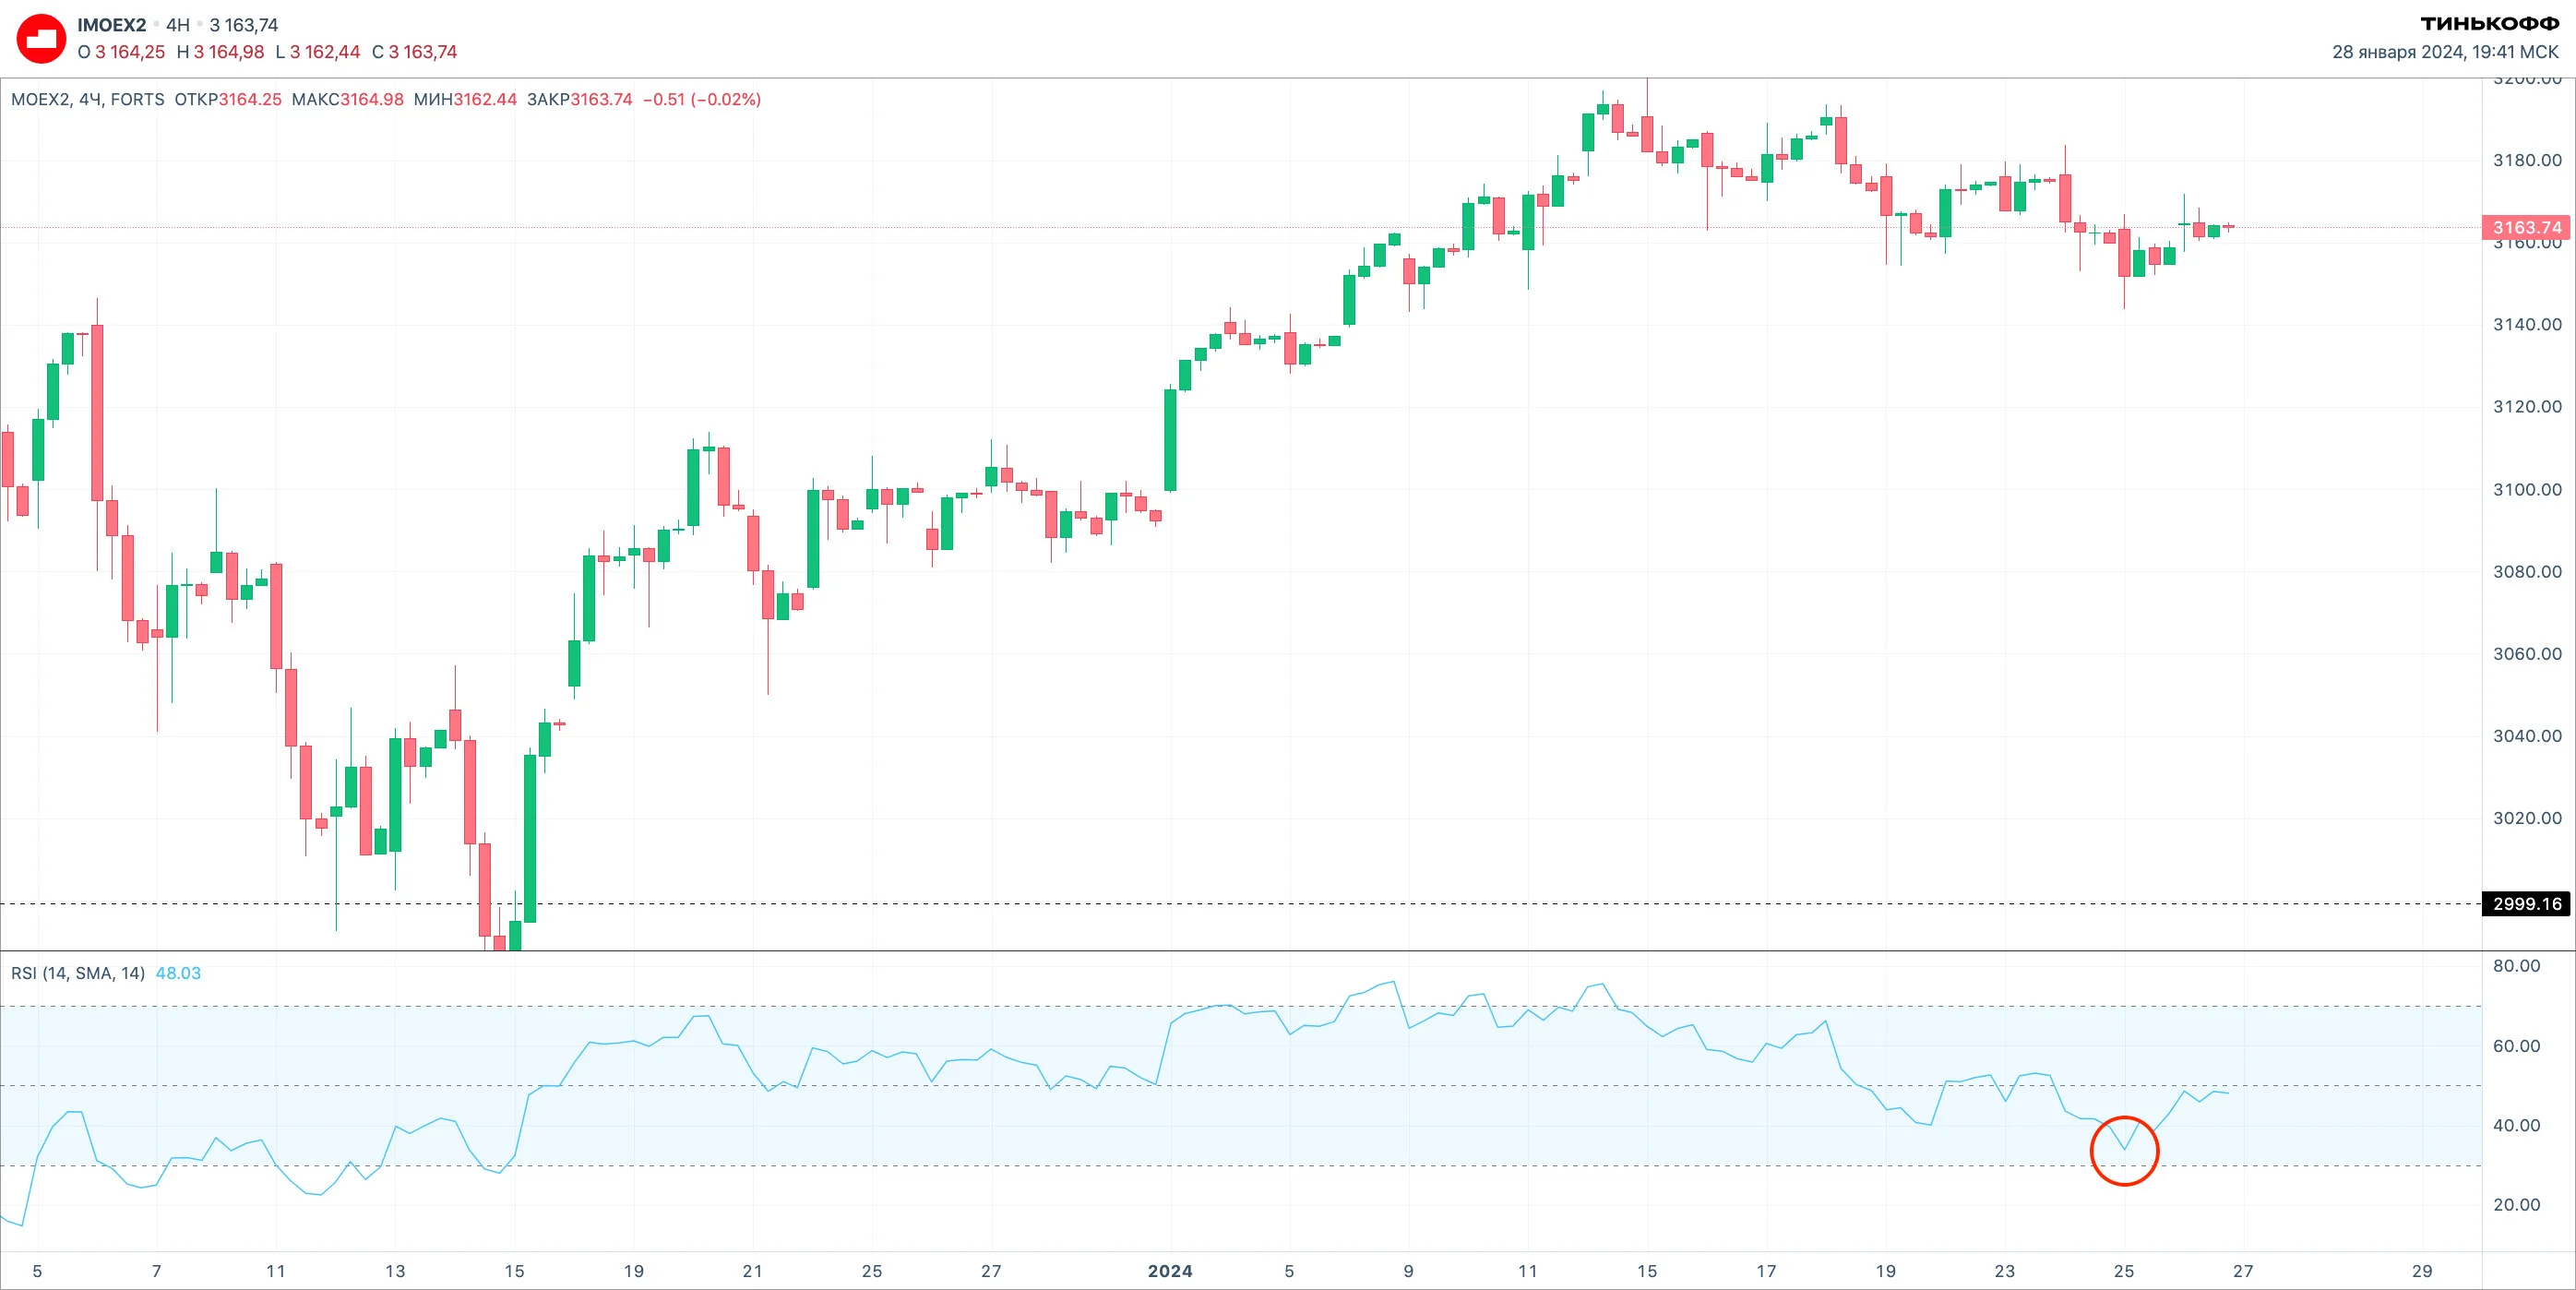This screenshot has height=1290, width=2576.
Task: Click the timestamp 28 января 2024, 19:41 МСК
Action: coord(2445,52)
